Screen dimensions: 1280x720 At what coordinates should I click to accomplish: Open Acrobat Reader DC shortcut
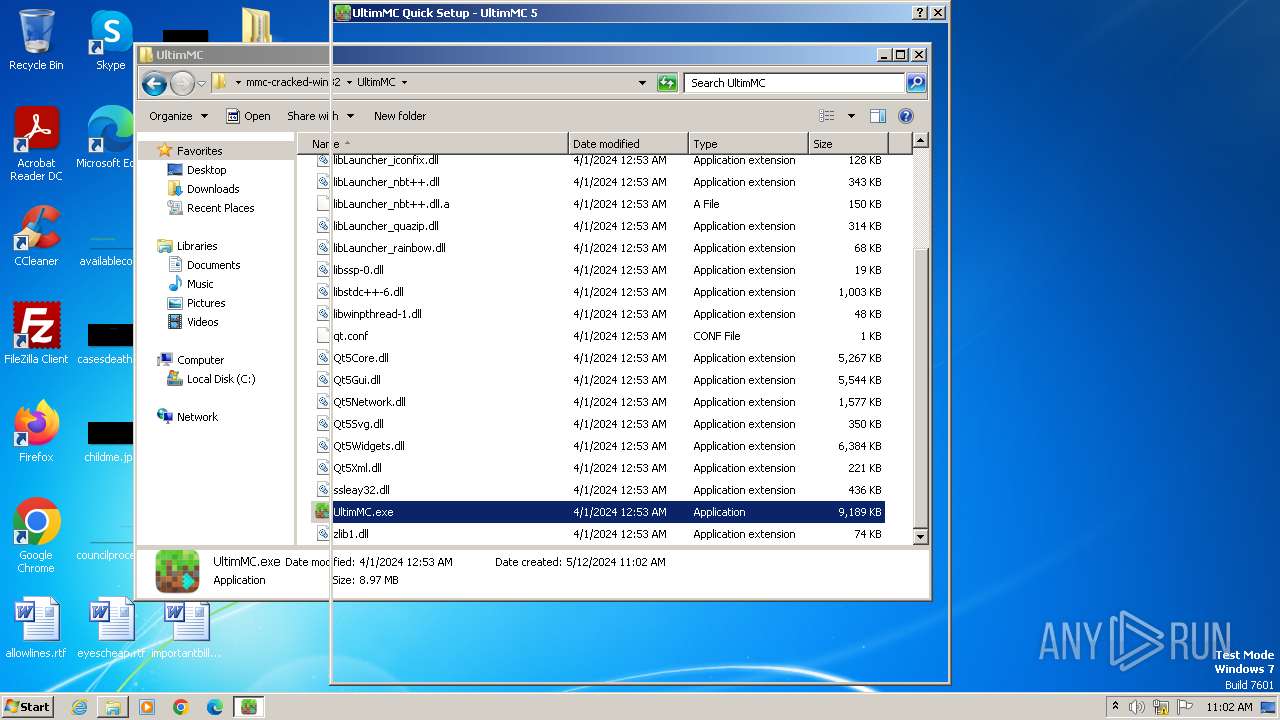(36, 144)
